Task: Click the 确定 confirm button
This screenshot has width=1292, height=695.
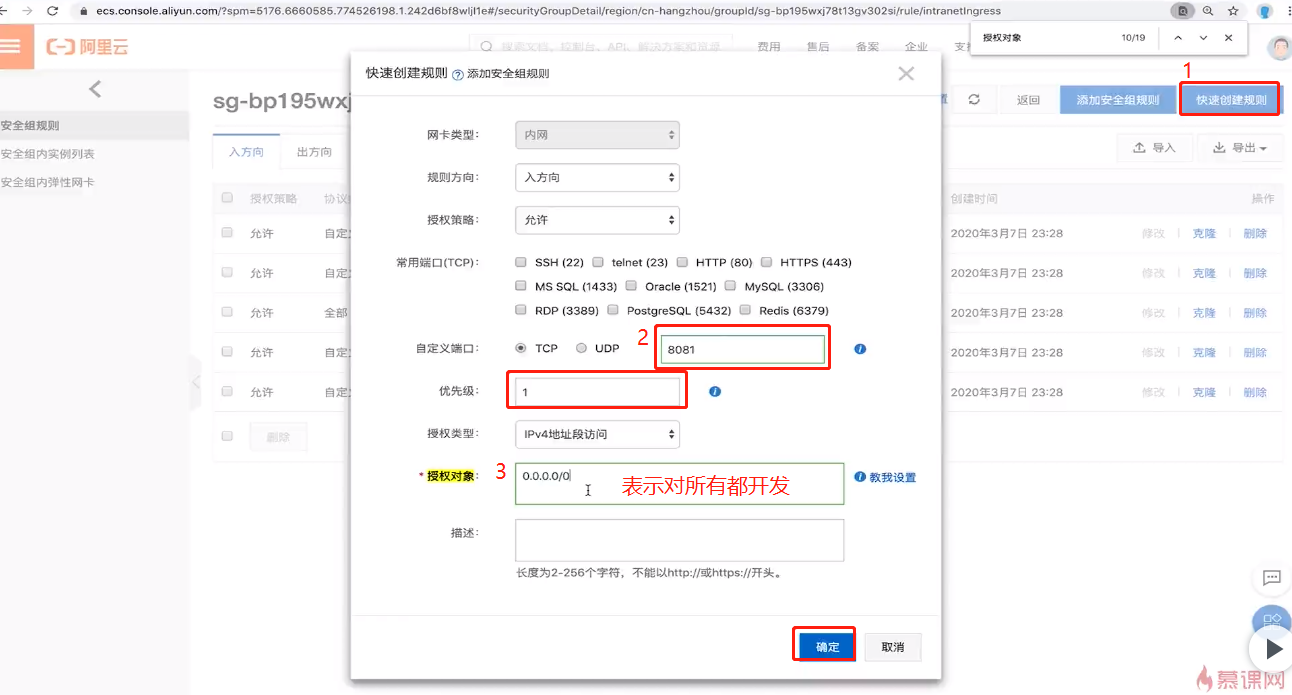Action: pyautogui.click(x=827, y=647)
